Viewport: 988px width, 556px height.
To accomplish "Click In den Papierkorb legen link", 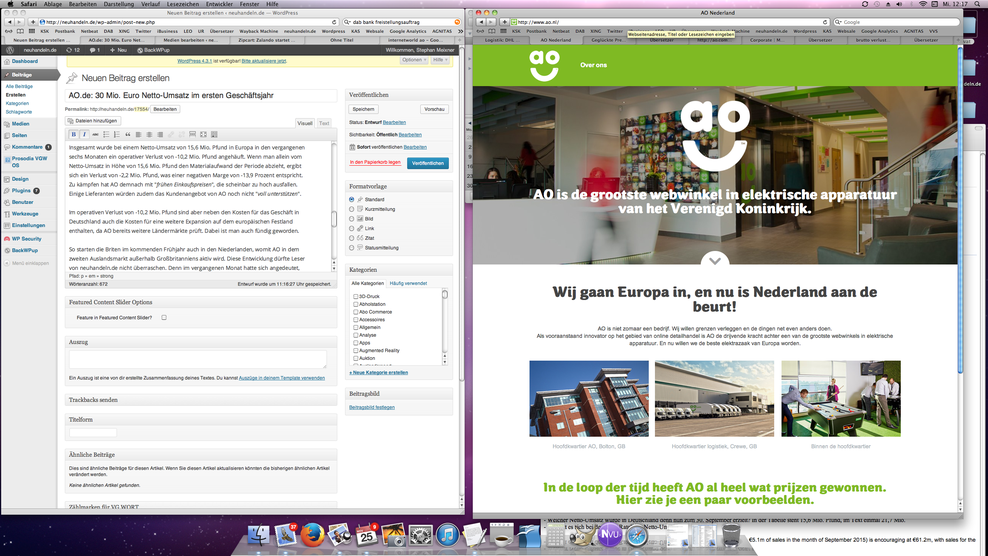I will pyautogui.click(x=375, y=162).
